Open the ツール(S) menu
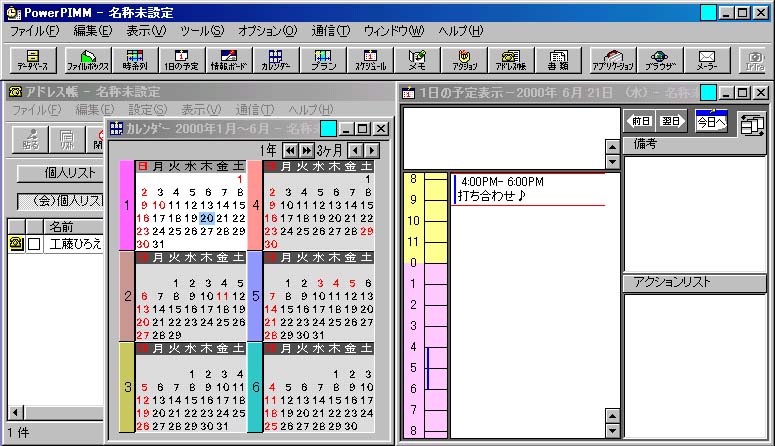This screenshot has height=446, width=775. pos(201,31)
